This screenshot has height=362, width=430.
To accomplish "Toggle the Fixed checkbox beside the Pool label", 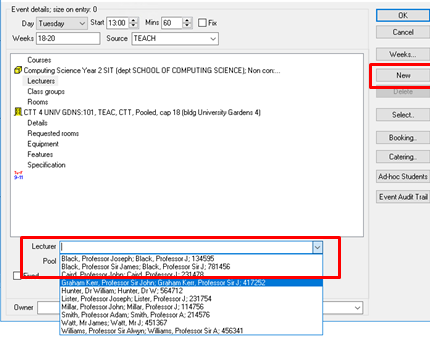I will [x=17, y=276].
